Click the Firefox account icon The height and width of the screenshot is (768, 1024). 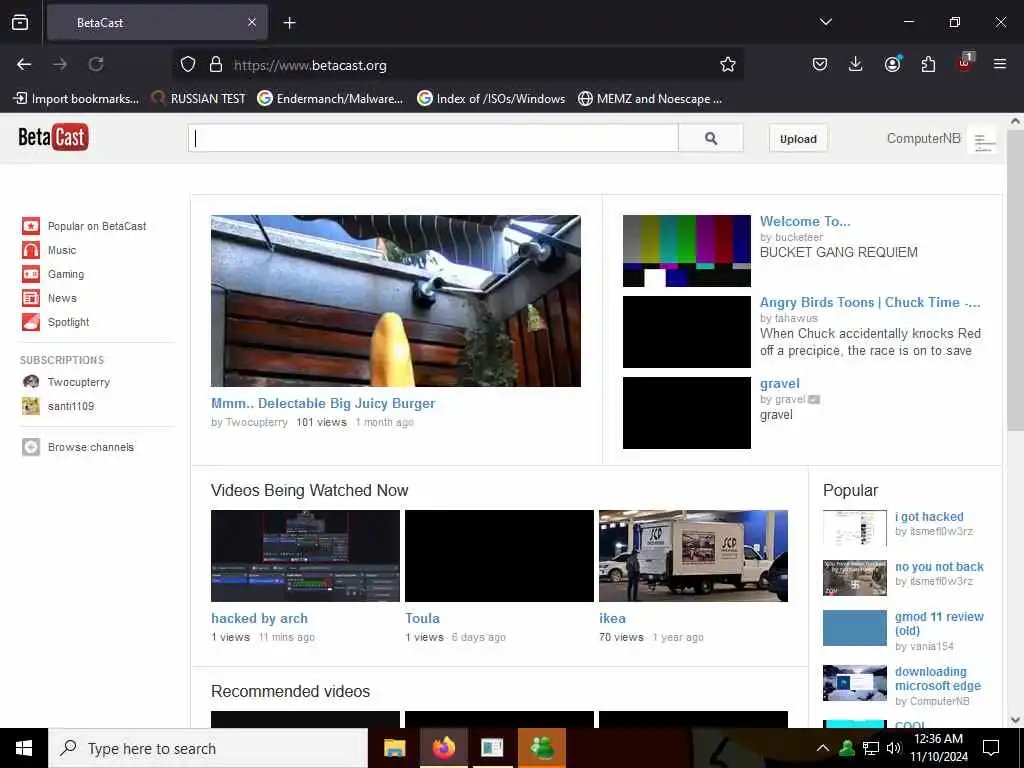[x=892, y=64]
